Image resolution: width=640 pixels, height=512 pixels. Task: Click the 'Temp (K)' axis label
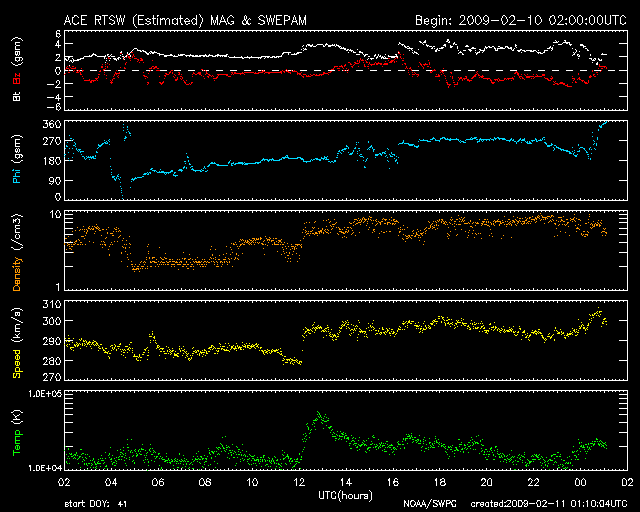tap(17, 433)
